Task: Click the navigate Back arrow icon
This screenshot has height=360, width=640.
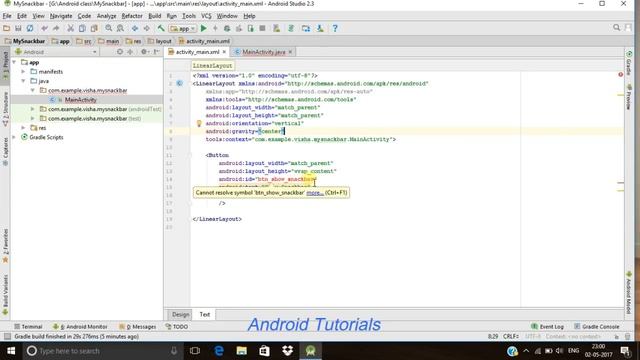Action: coord(135,29)
